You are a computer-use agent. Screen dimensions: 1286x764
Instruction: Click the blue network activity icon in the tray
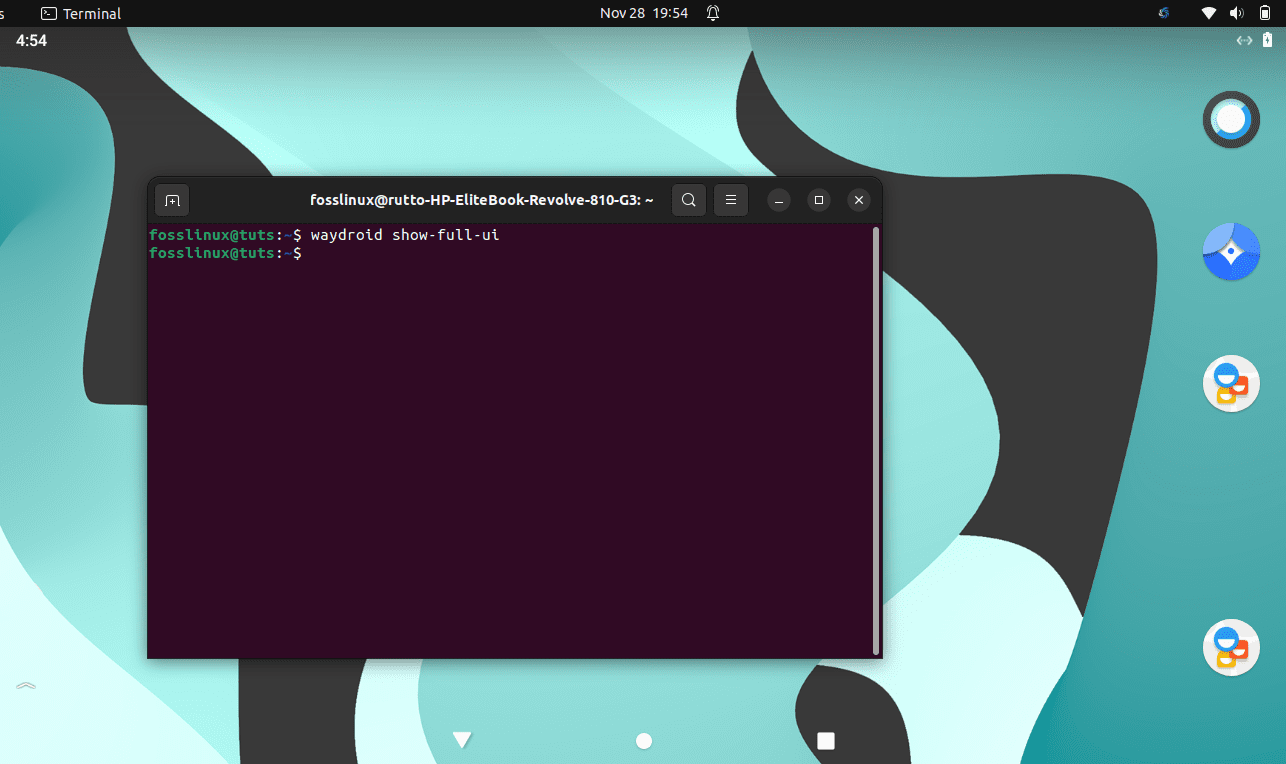(x=1163, y=13)
